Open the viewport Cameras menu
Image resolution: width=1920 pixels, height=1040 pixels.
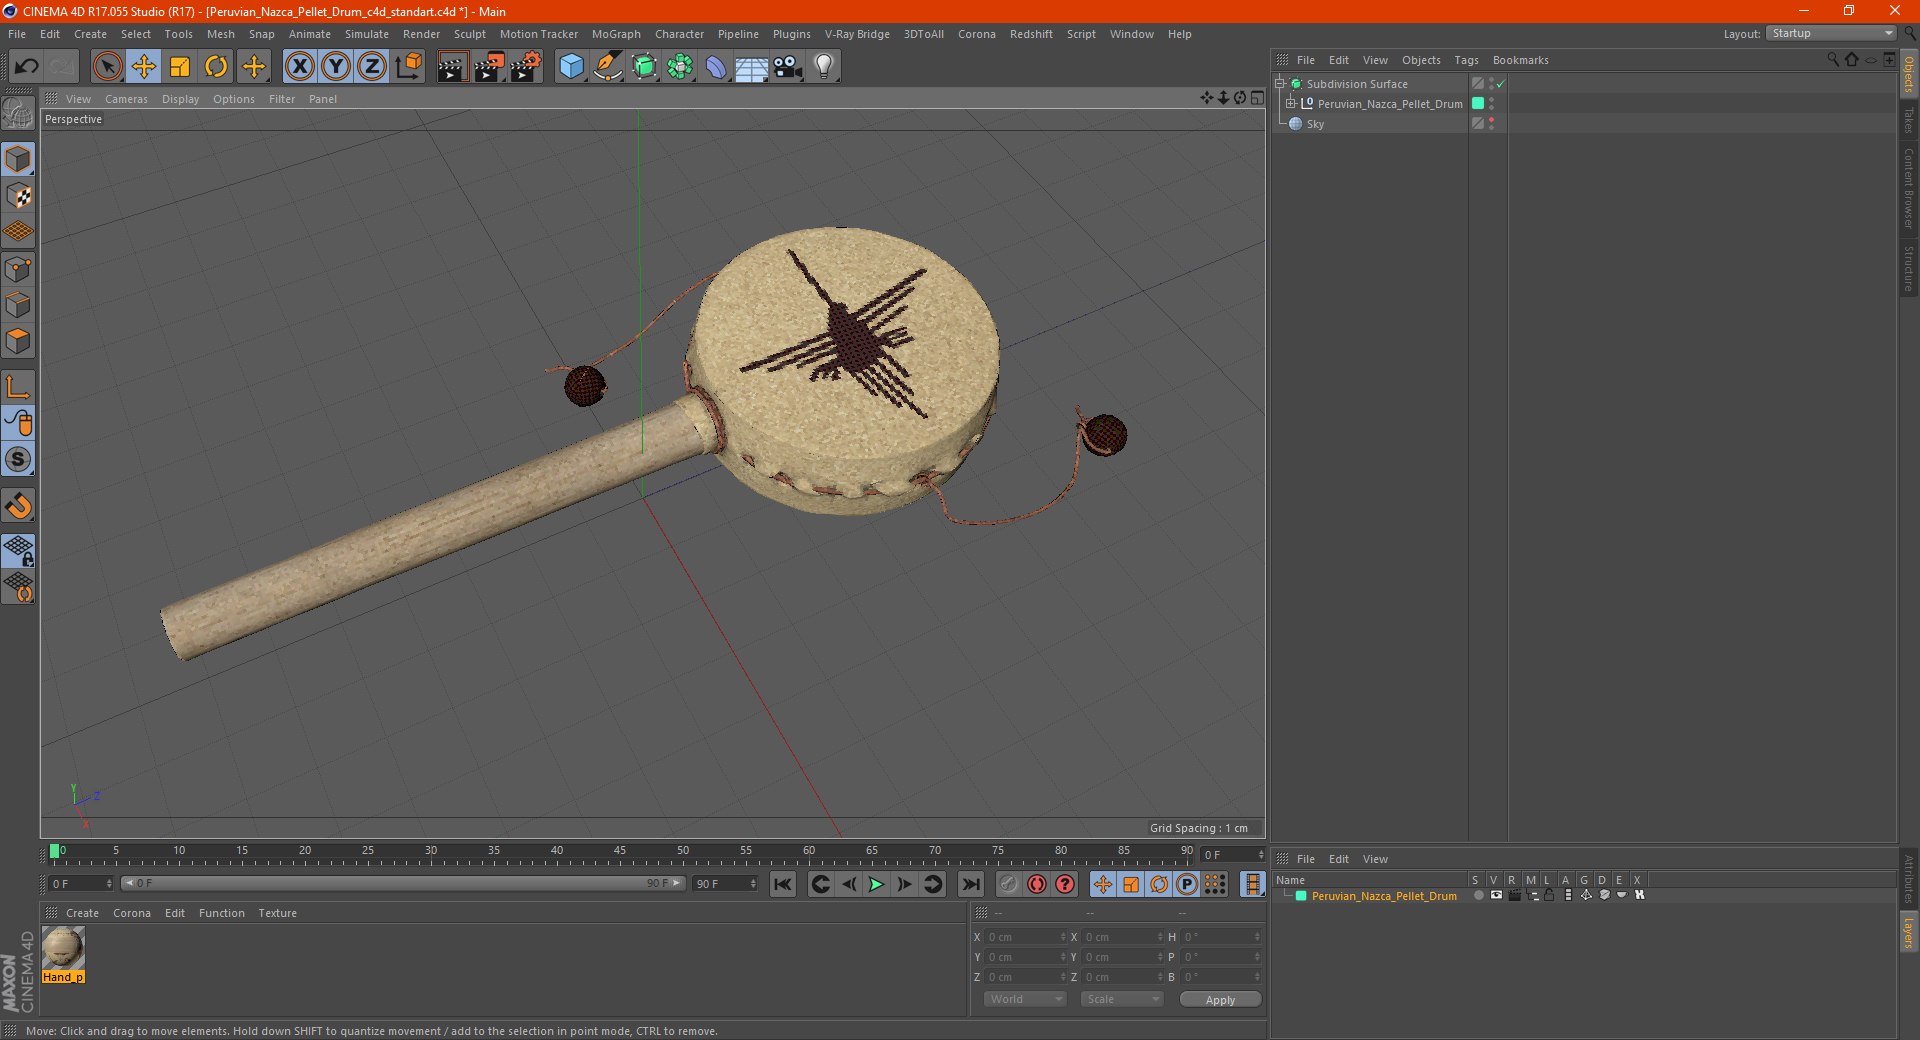coord(126,99)
